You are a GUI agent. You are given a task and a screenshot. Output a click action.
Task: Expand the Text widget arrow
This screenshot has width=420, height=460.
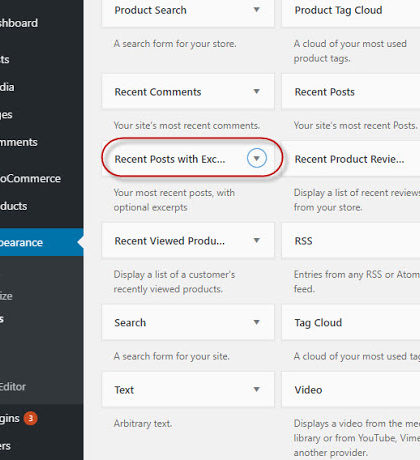coord(257,389)
